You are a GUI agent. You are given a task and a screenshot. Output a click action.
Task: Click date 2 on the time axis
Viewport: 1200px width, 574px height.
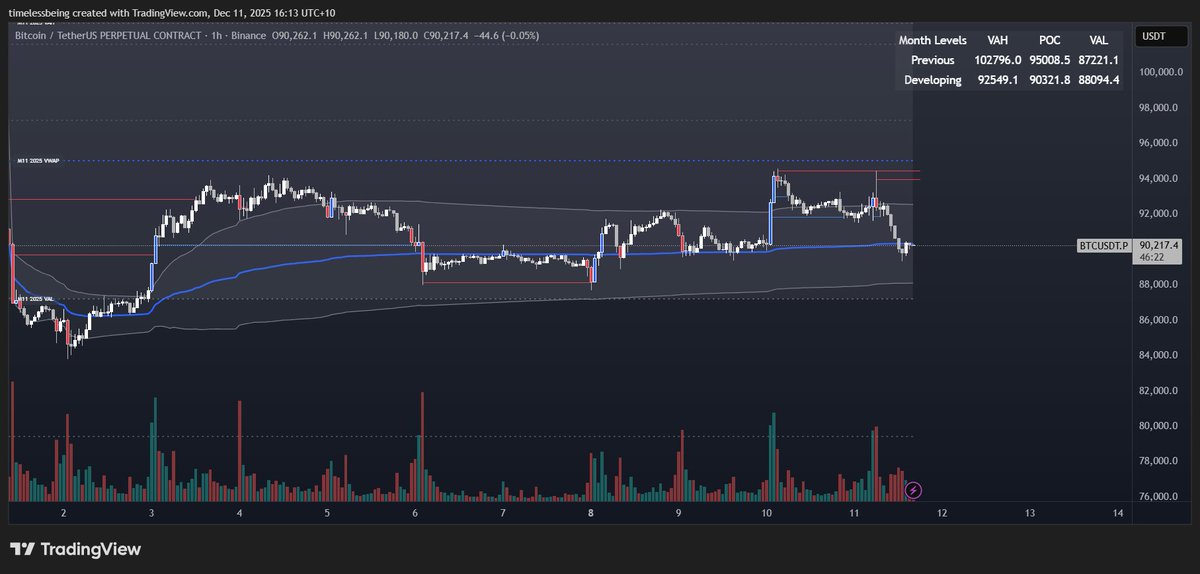[63, 513]
